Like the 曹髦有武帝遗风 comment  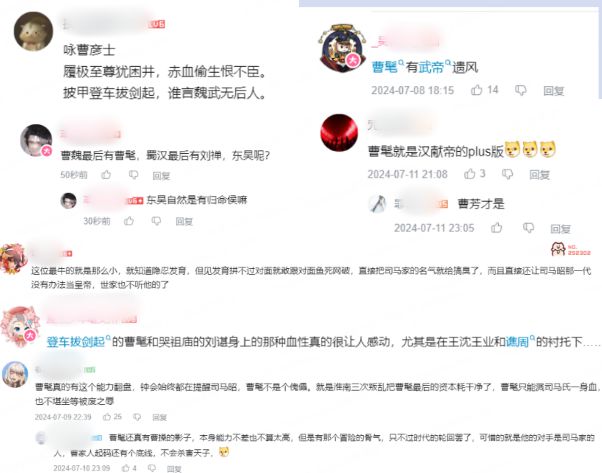point(476,90)
